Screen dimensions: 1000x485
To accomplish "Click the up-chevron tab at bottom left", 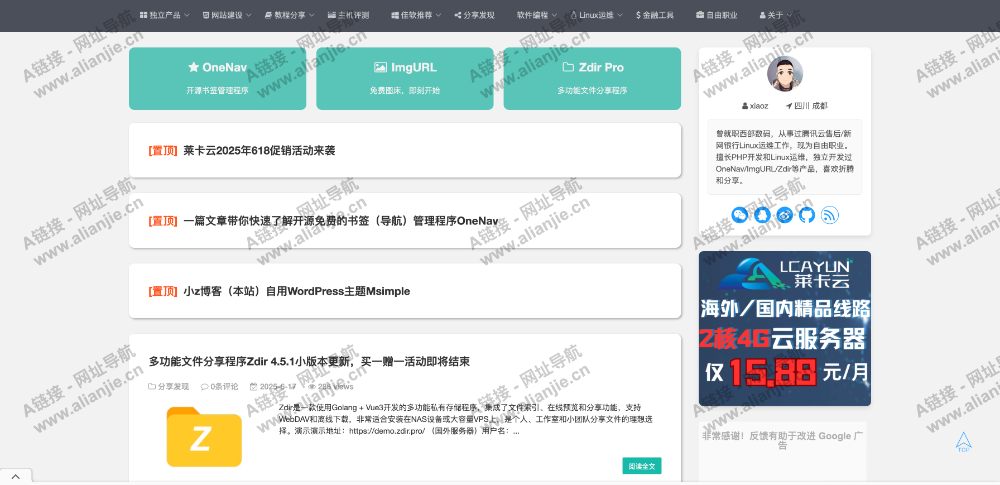I will pos(16,476).
